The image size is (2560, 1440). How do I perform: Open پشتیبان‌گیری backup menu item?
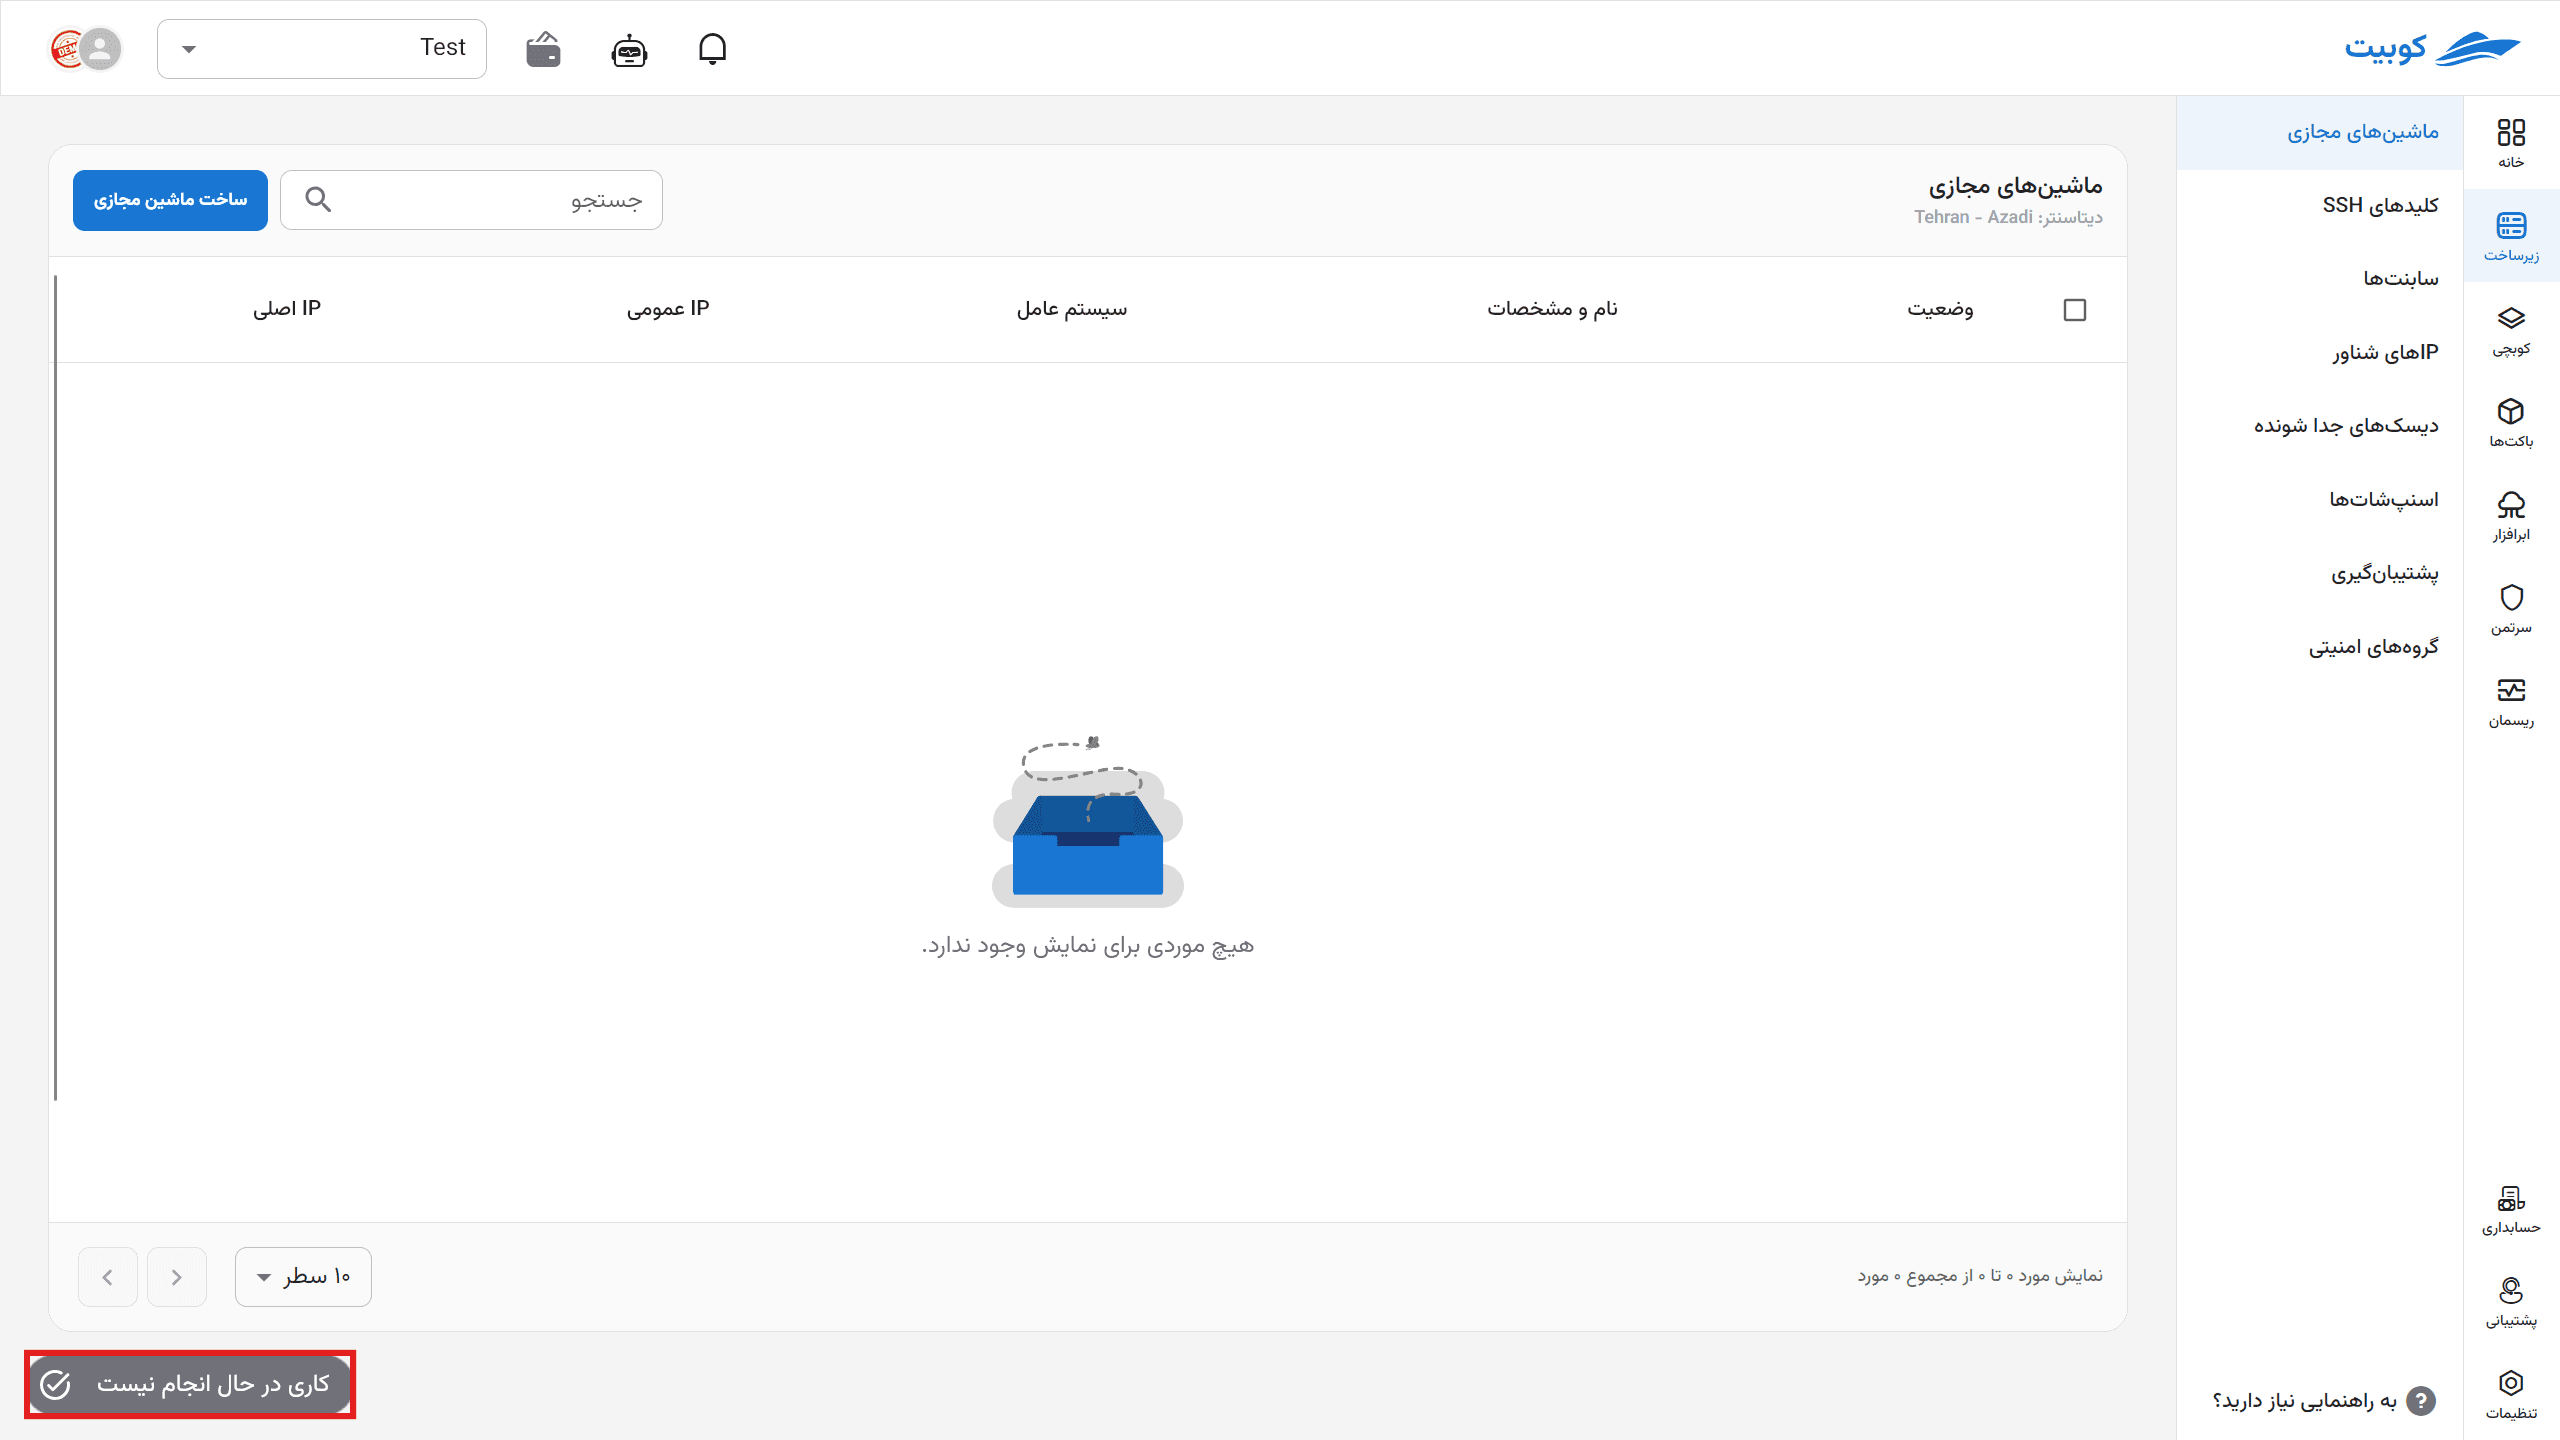click(2320, 574)
